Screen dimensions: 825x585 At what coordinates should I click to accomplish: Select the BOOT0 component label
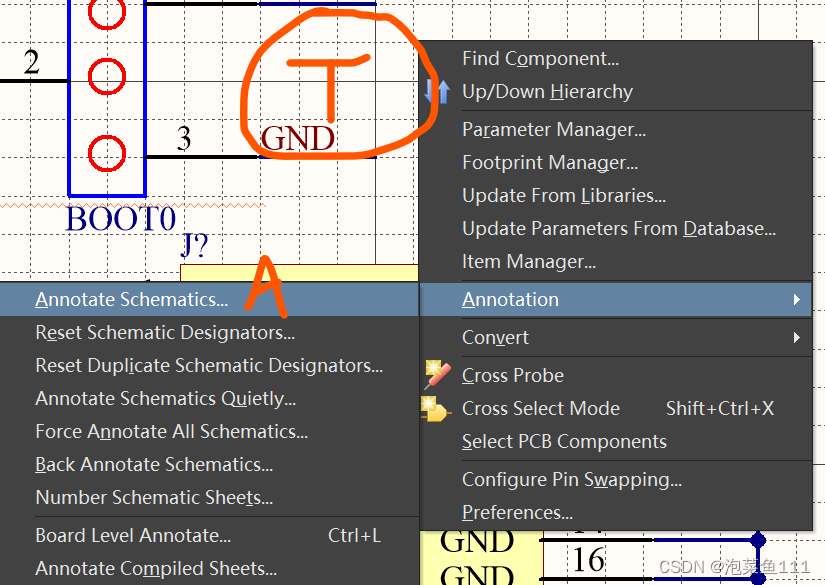pyautogui.click(x=120, y=219)
